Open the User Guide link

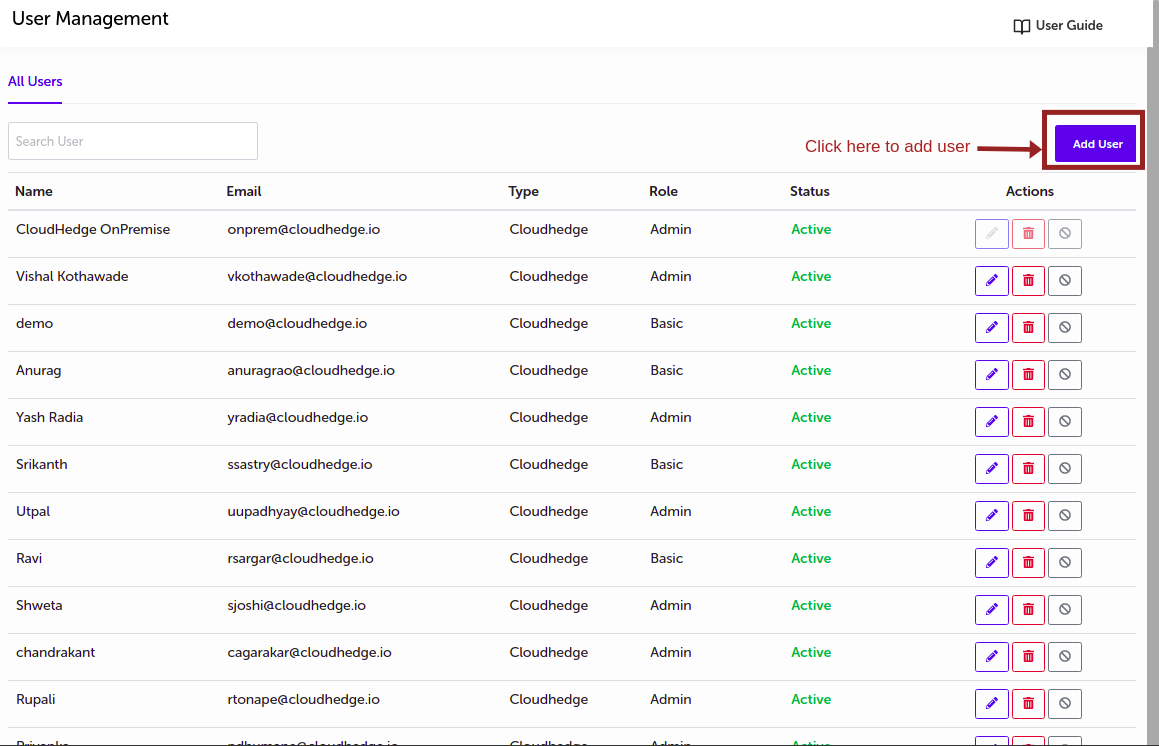click(x=1068, y=26)
